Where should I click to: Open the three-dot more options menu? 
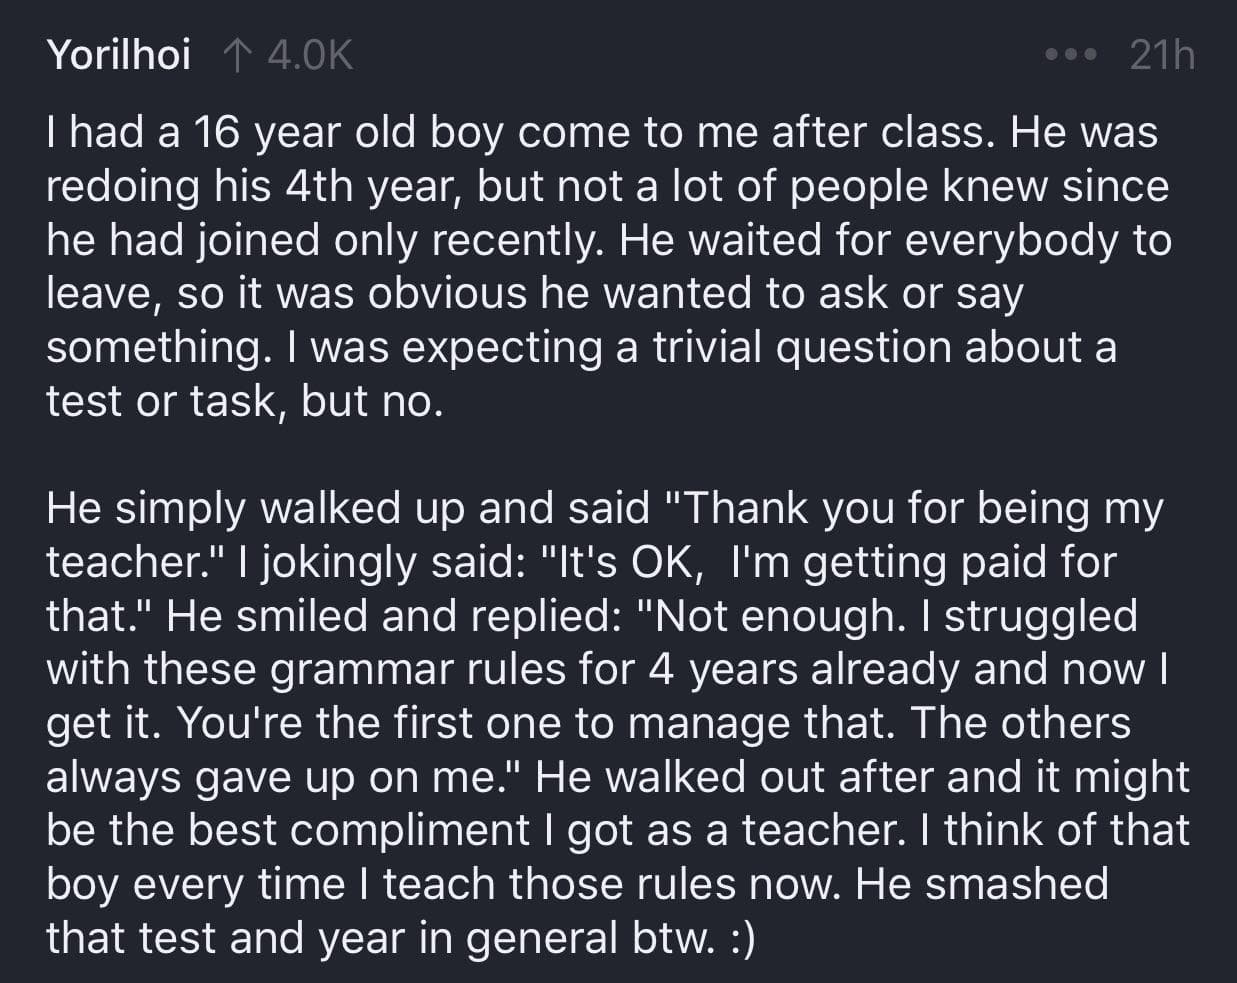(x=1071, y=54)
